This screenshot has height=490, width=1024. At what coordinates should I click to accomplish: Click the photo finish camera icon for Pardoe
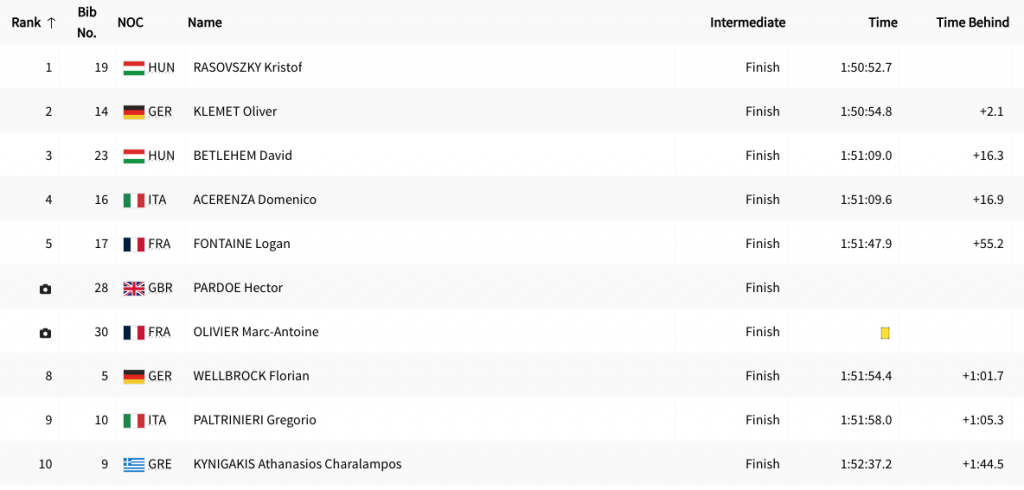45,289
